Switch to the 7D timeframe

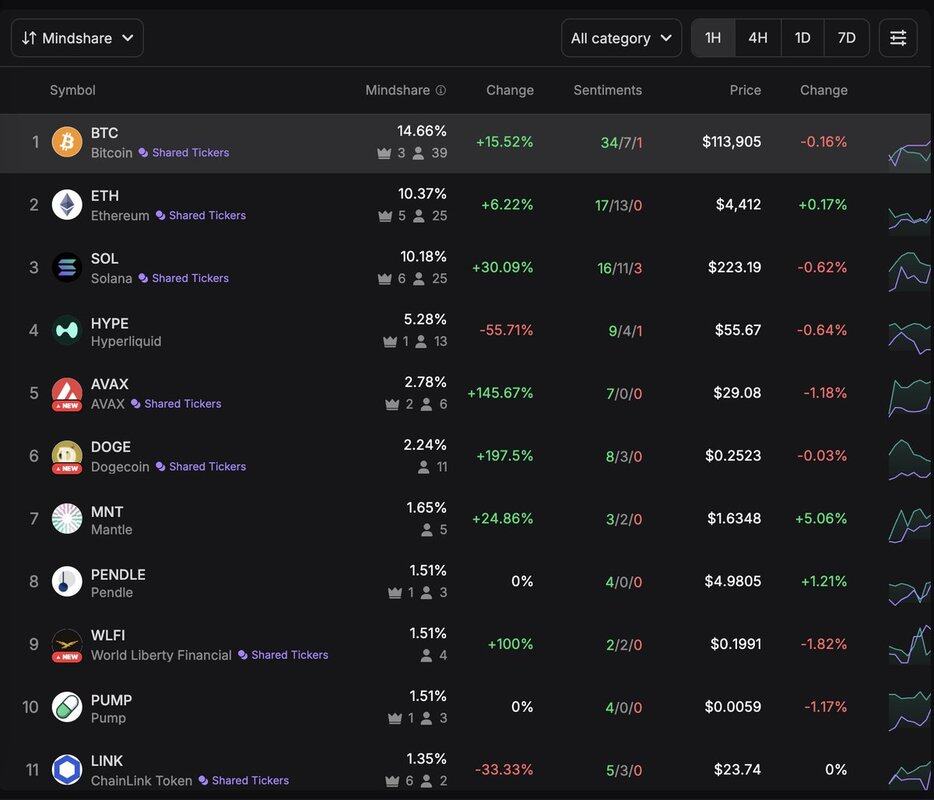846,38
